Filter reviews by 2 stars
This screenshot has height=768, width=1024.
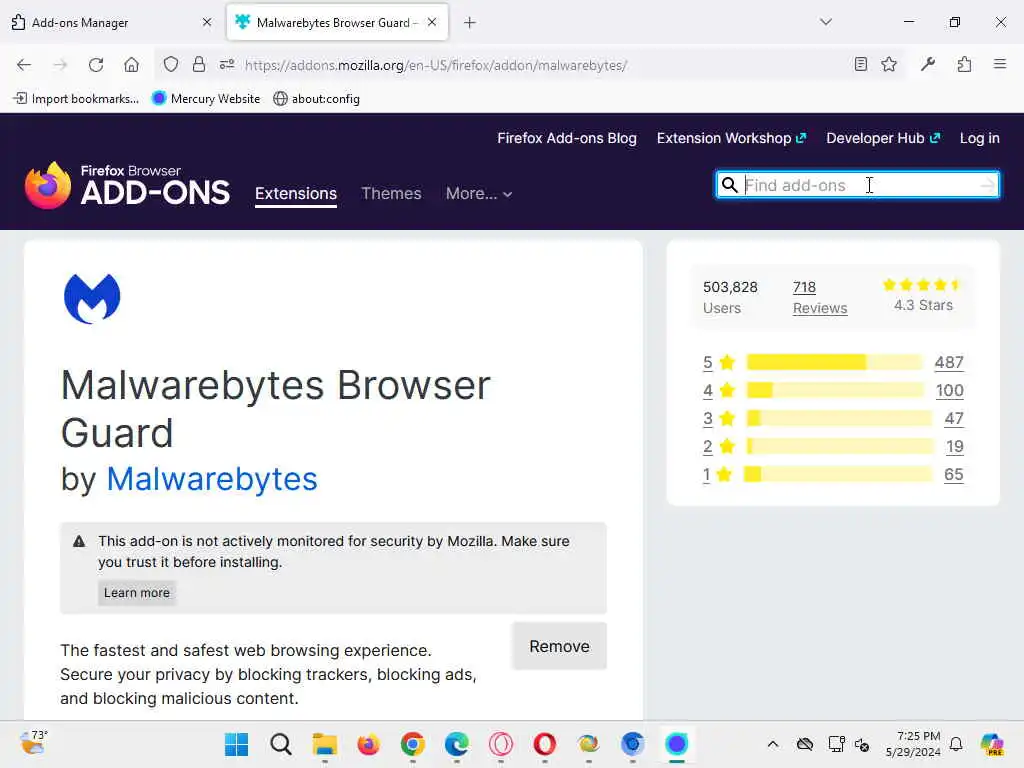pos(718,447)
